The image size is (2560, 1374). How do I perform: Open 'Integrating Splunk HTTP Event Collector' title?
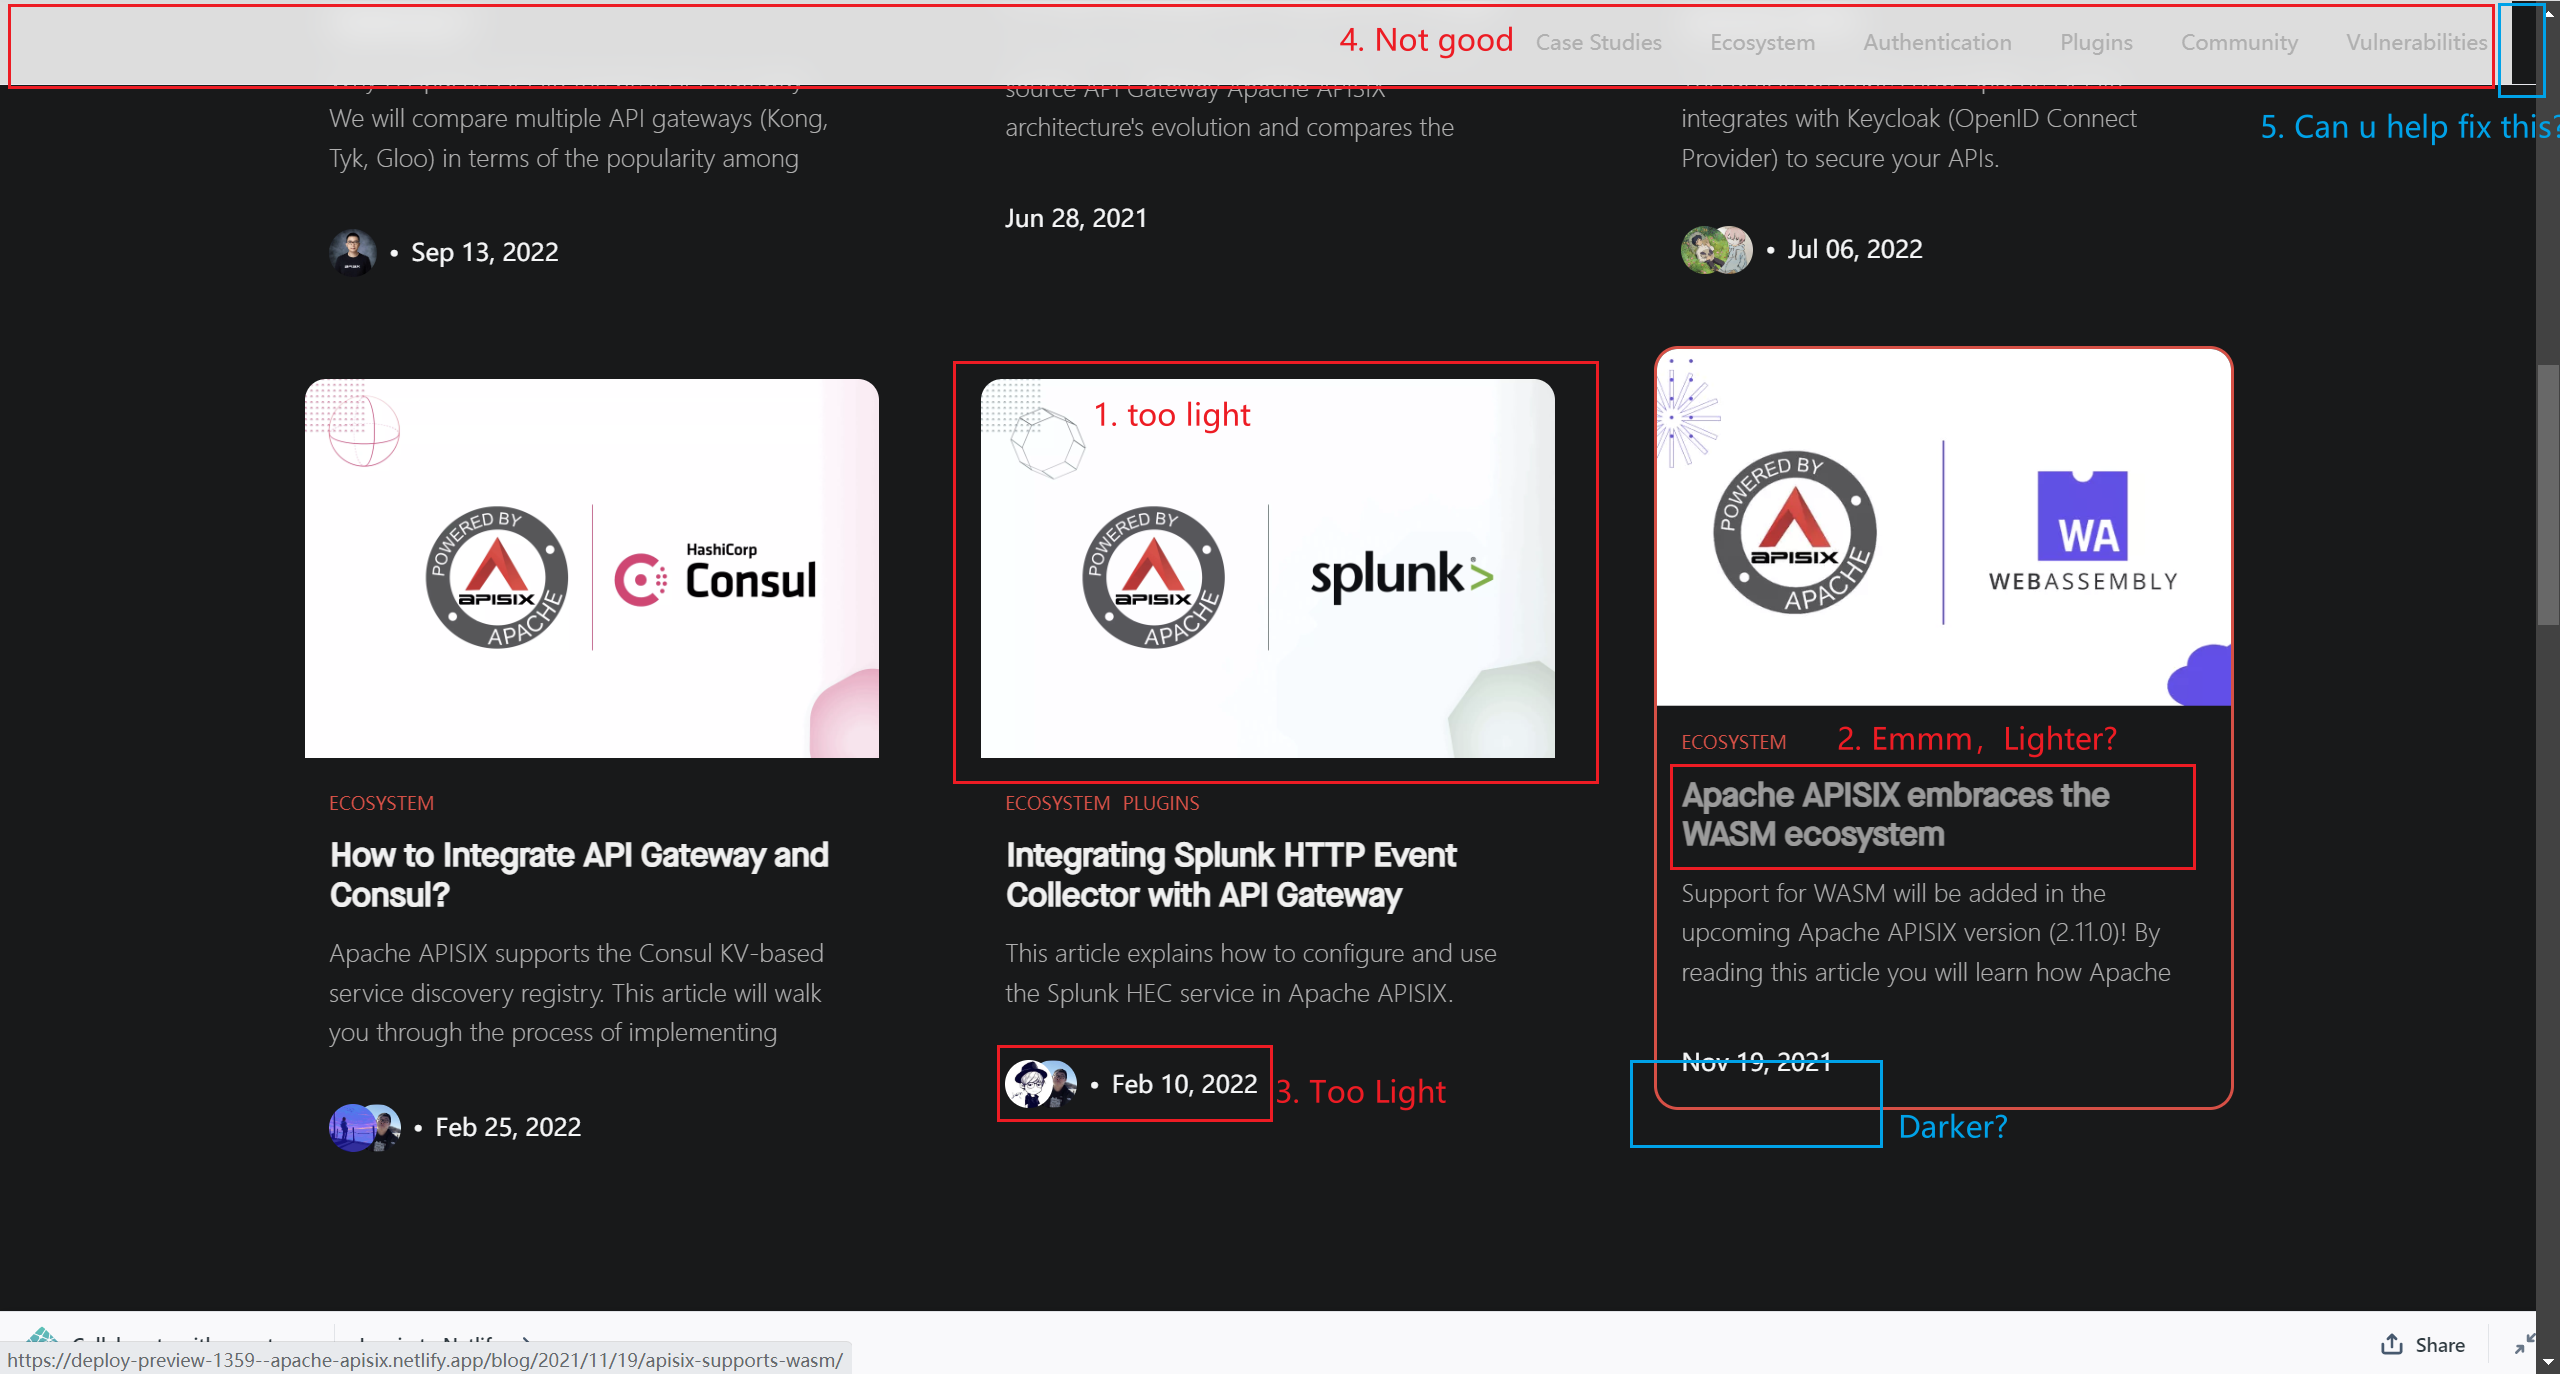(1230, 875)
